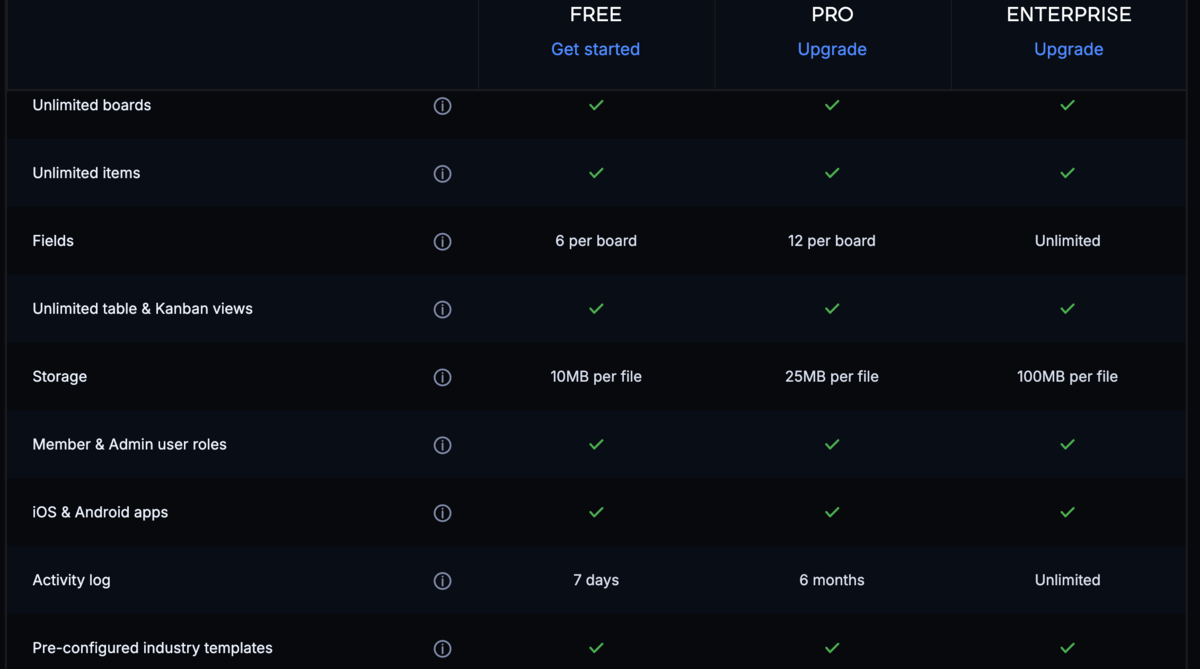
Task: Click the info icon next to Unlimited items
Action: point(442,174)
